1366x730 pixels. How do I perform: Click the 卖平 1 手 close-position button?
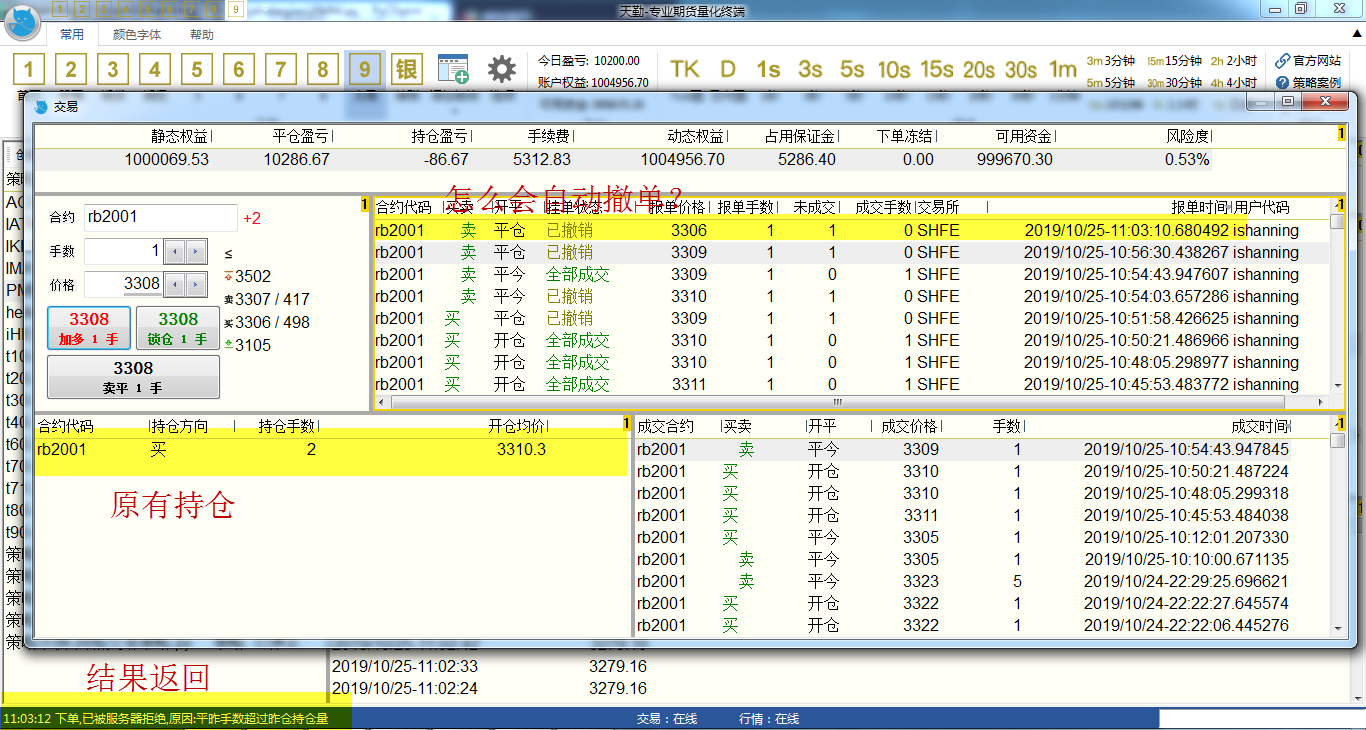click(133, 377)
